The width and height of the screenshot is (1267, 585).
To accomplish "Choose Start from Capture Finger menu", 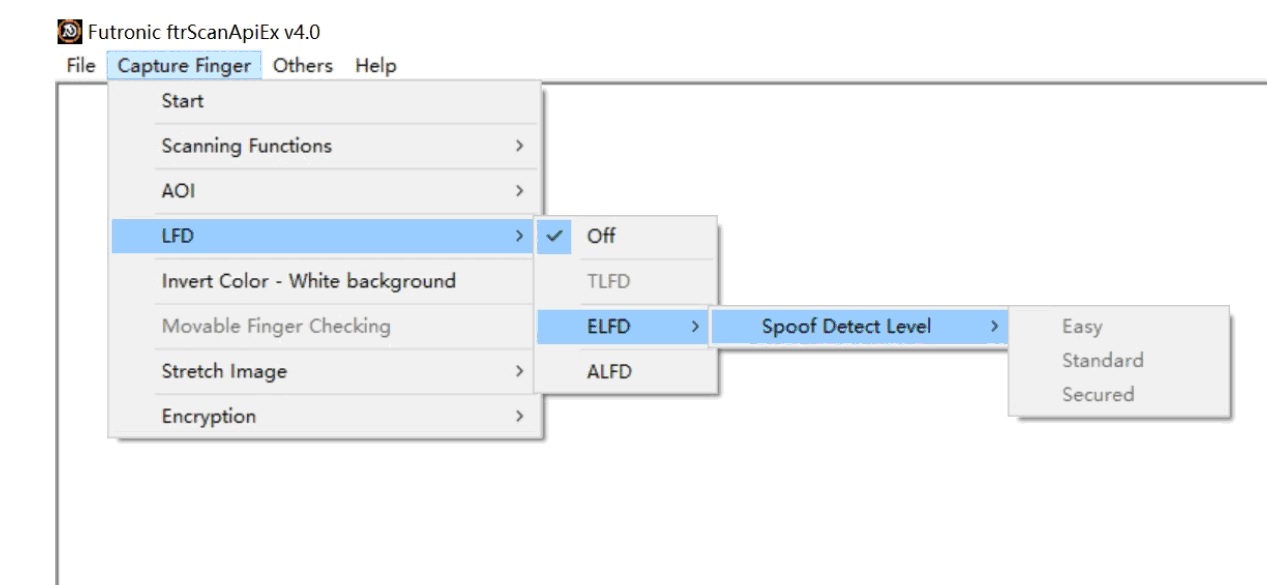I will coord(325,101).
